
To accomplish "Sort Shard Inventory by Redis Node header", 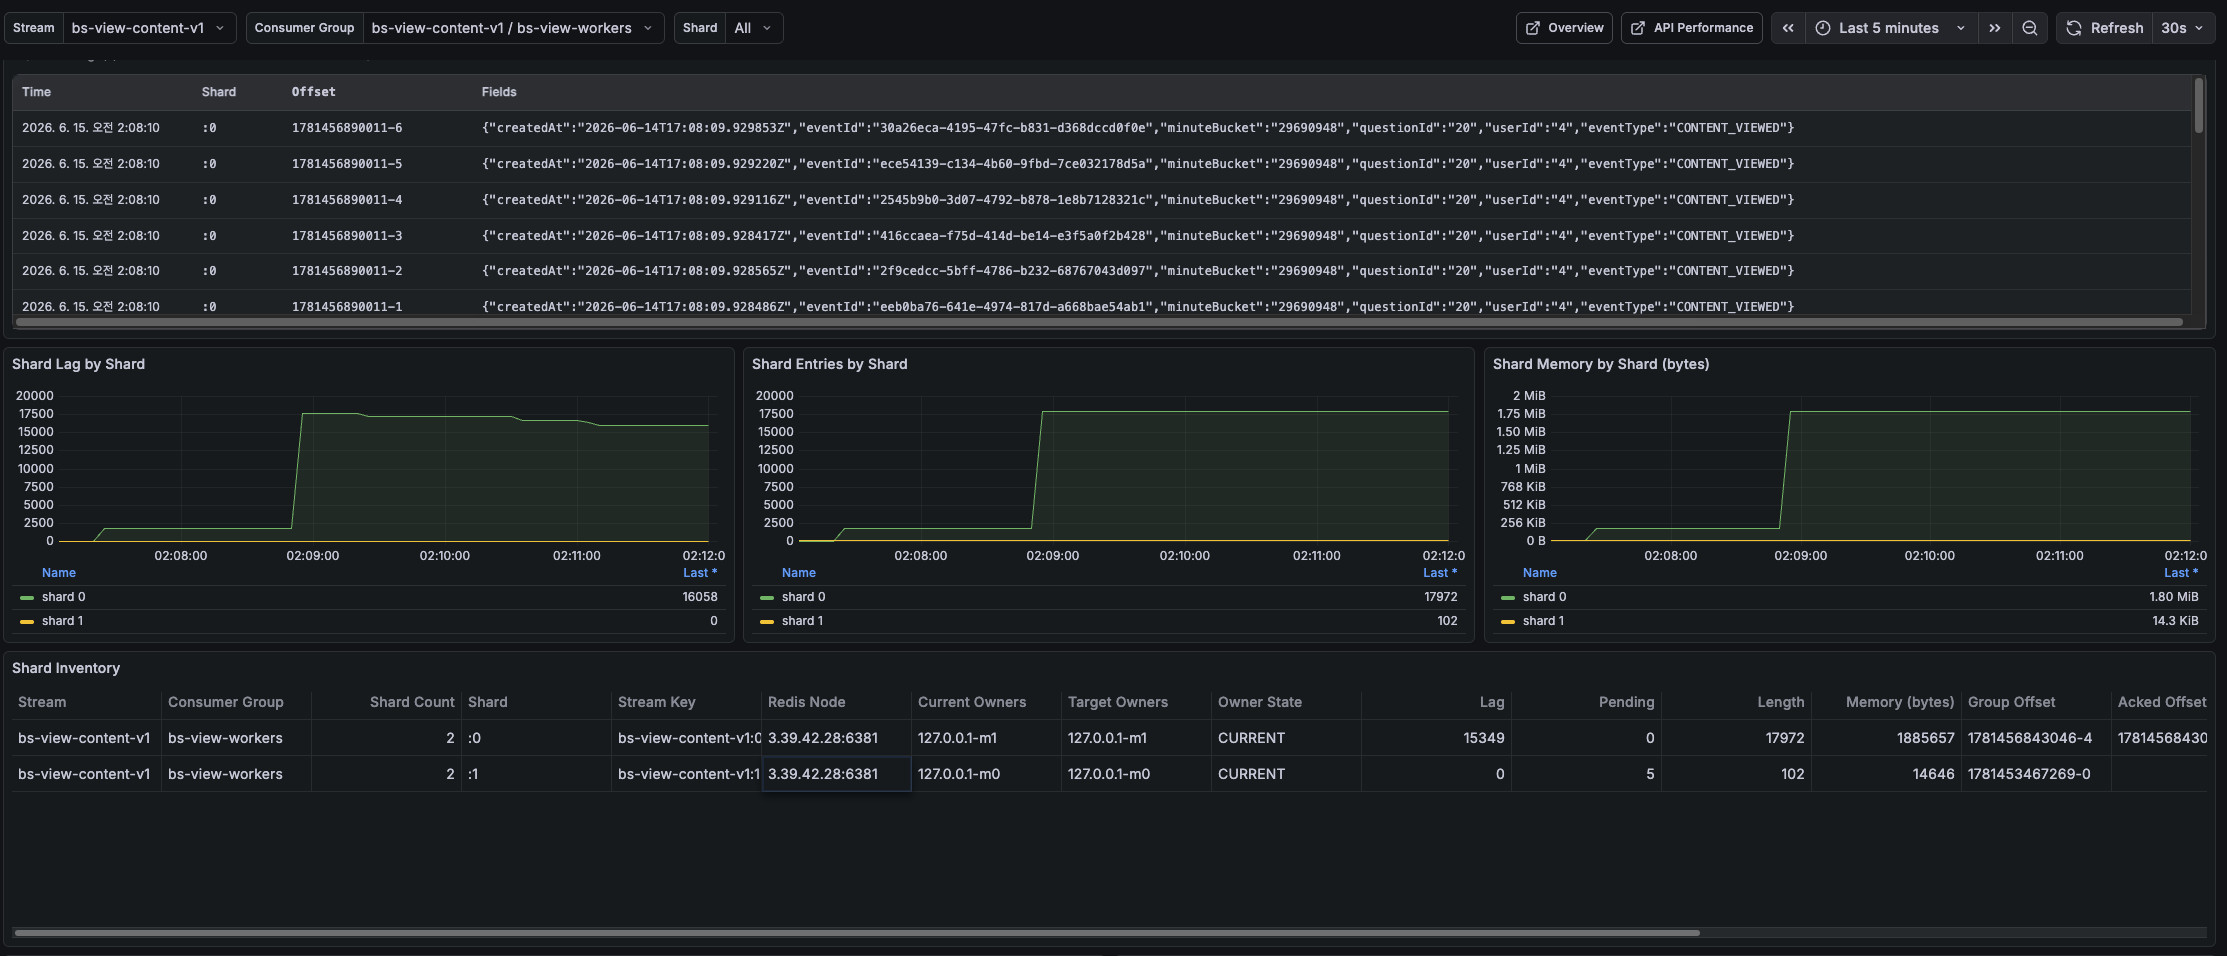I will 806,702.
